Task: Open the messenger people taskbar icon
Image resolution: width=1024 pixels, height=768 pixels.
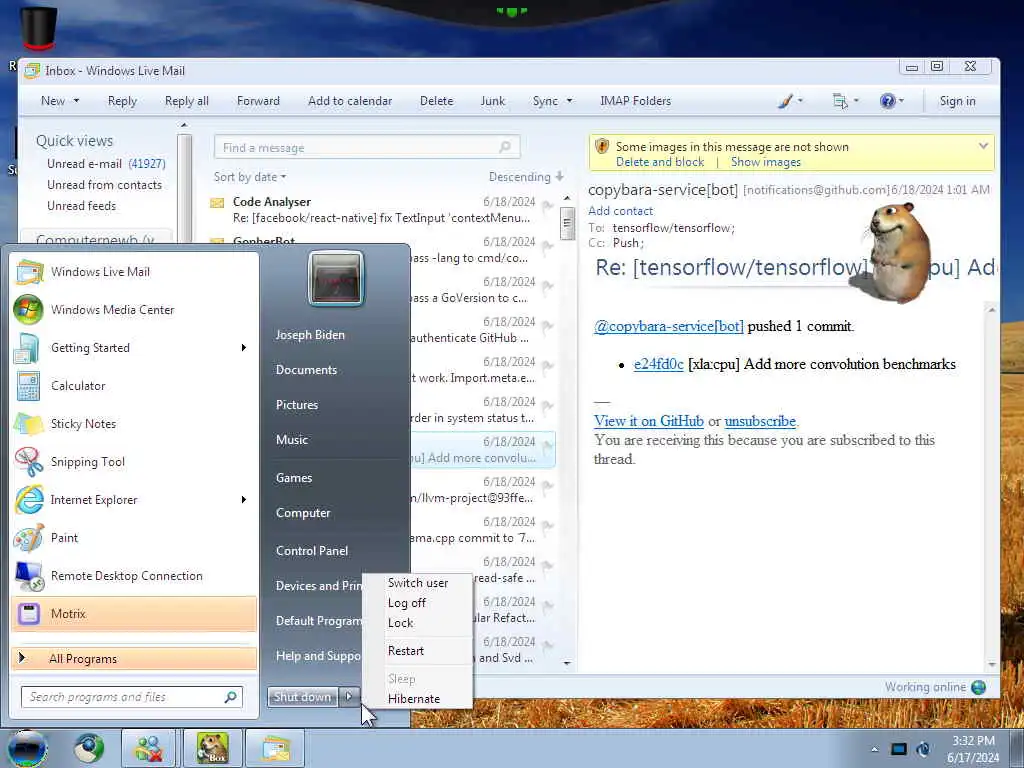Action: pos(148,748)
